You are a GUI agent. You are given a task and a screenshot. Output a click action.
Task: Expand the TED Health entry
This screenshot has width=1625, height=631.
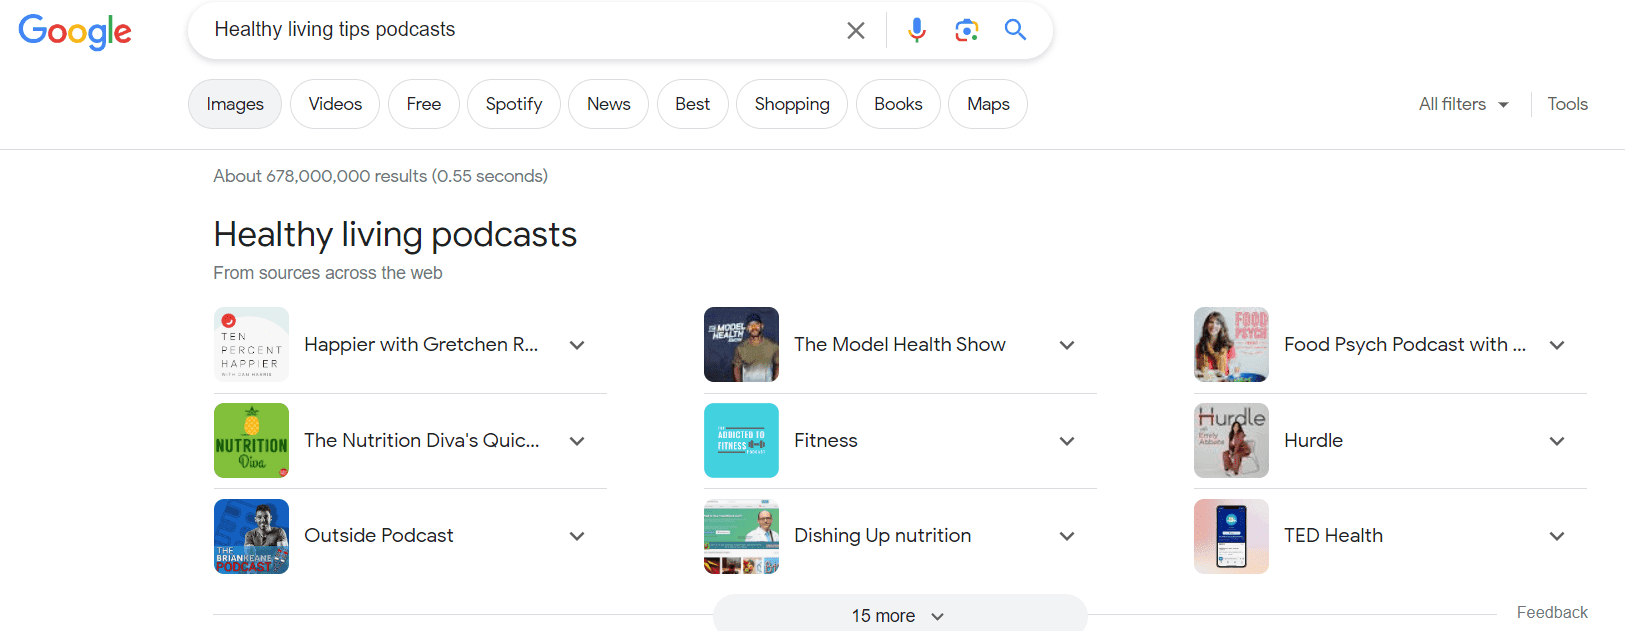tap(1557, 536)
